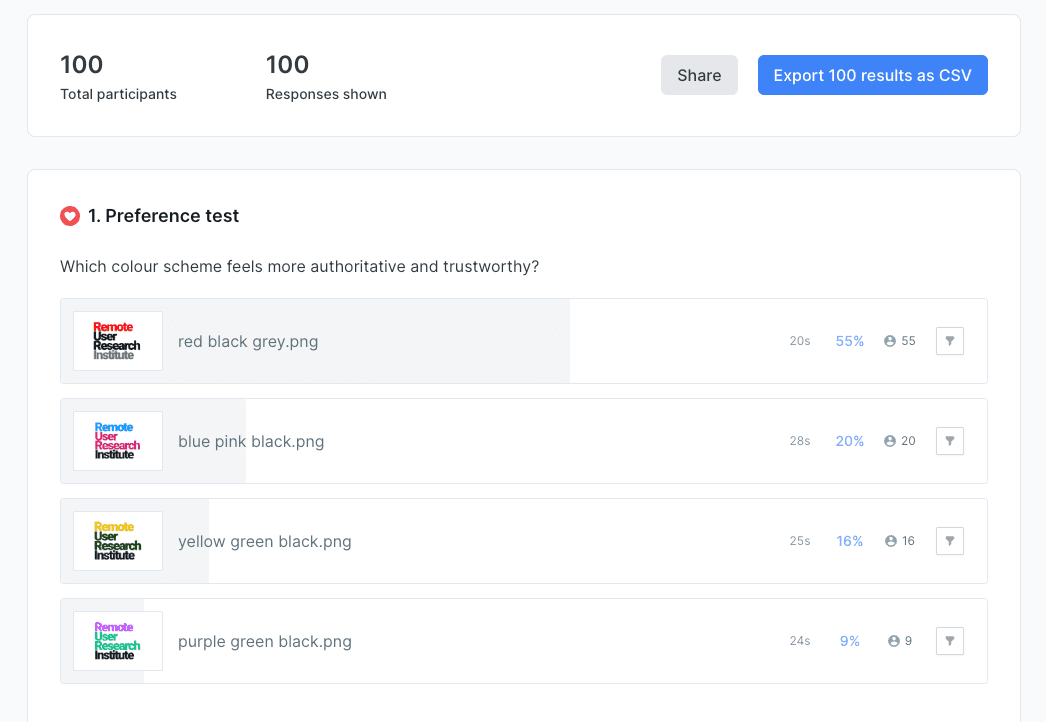Export 100 results as CSV
This screenshot has width=1046, height=722.
(x=872, y=75)
